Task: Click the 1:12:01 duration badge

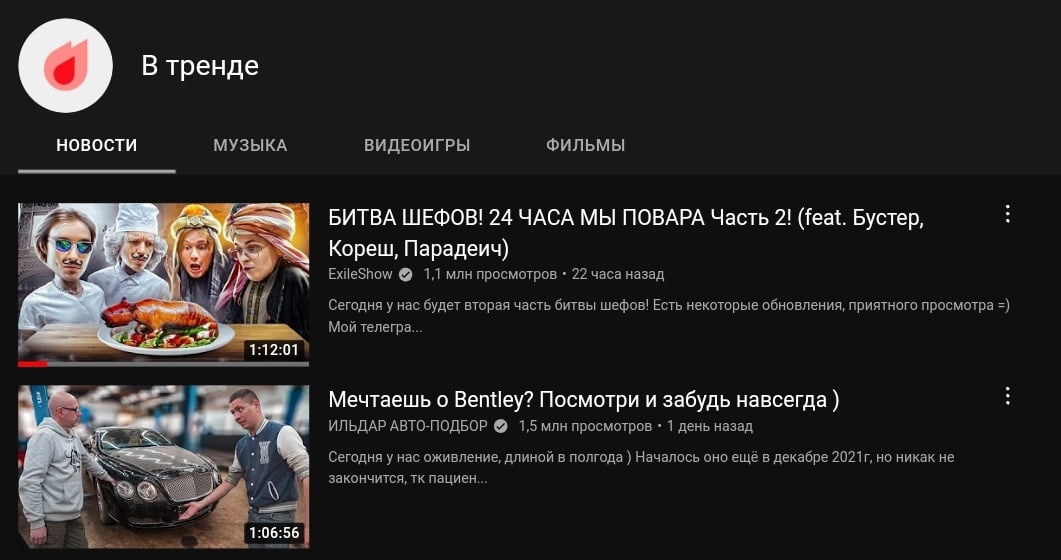Action: (x=274, y=350)
